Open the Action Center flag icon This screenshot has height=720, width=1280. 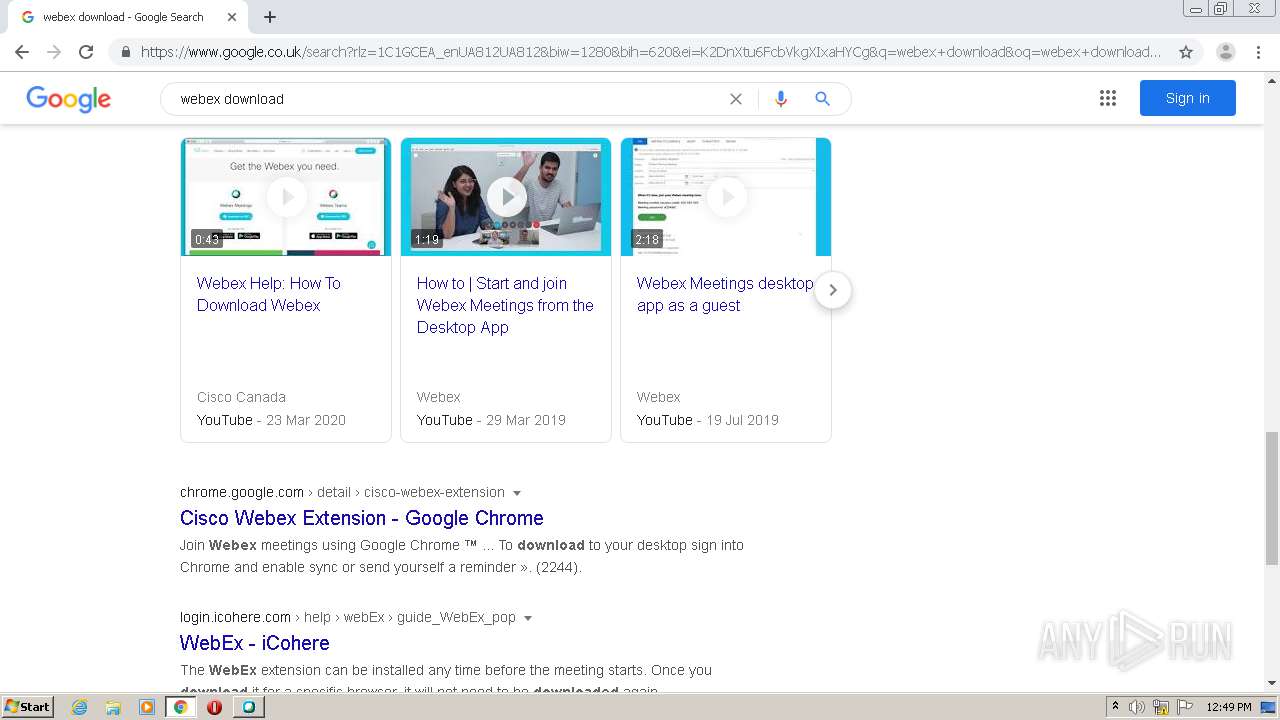[x=1184, y=707]
